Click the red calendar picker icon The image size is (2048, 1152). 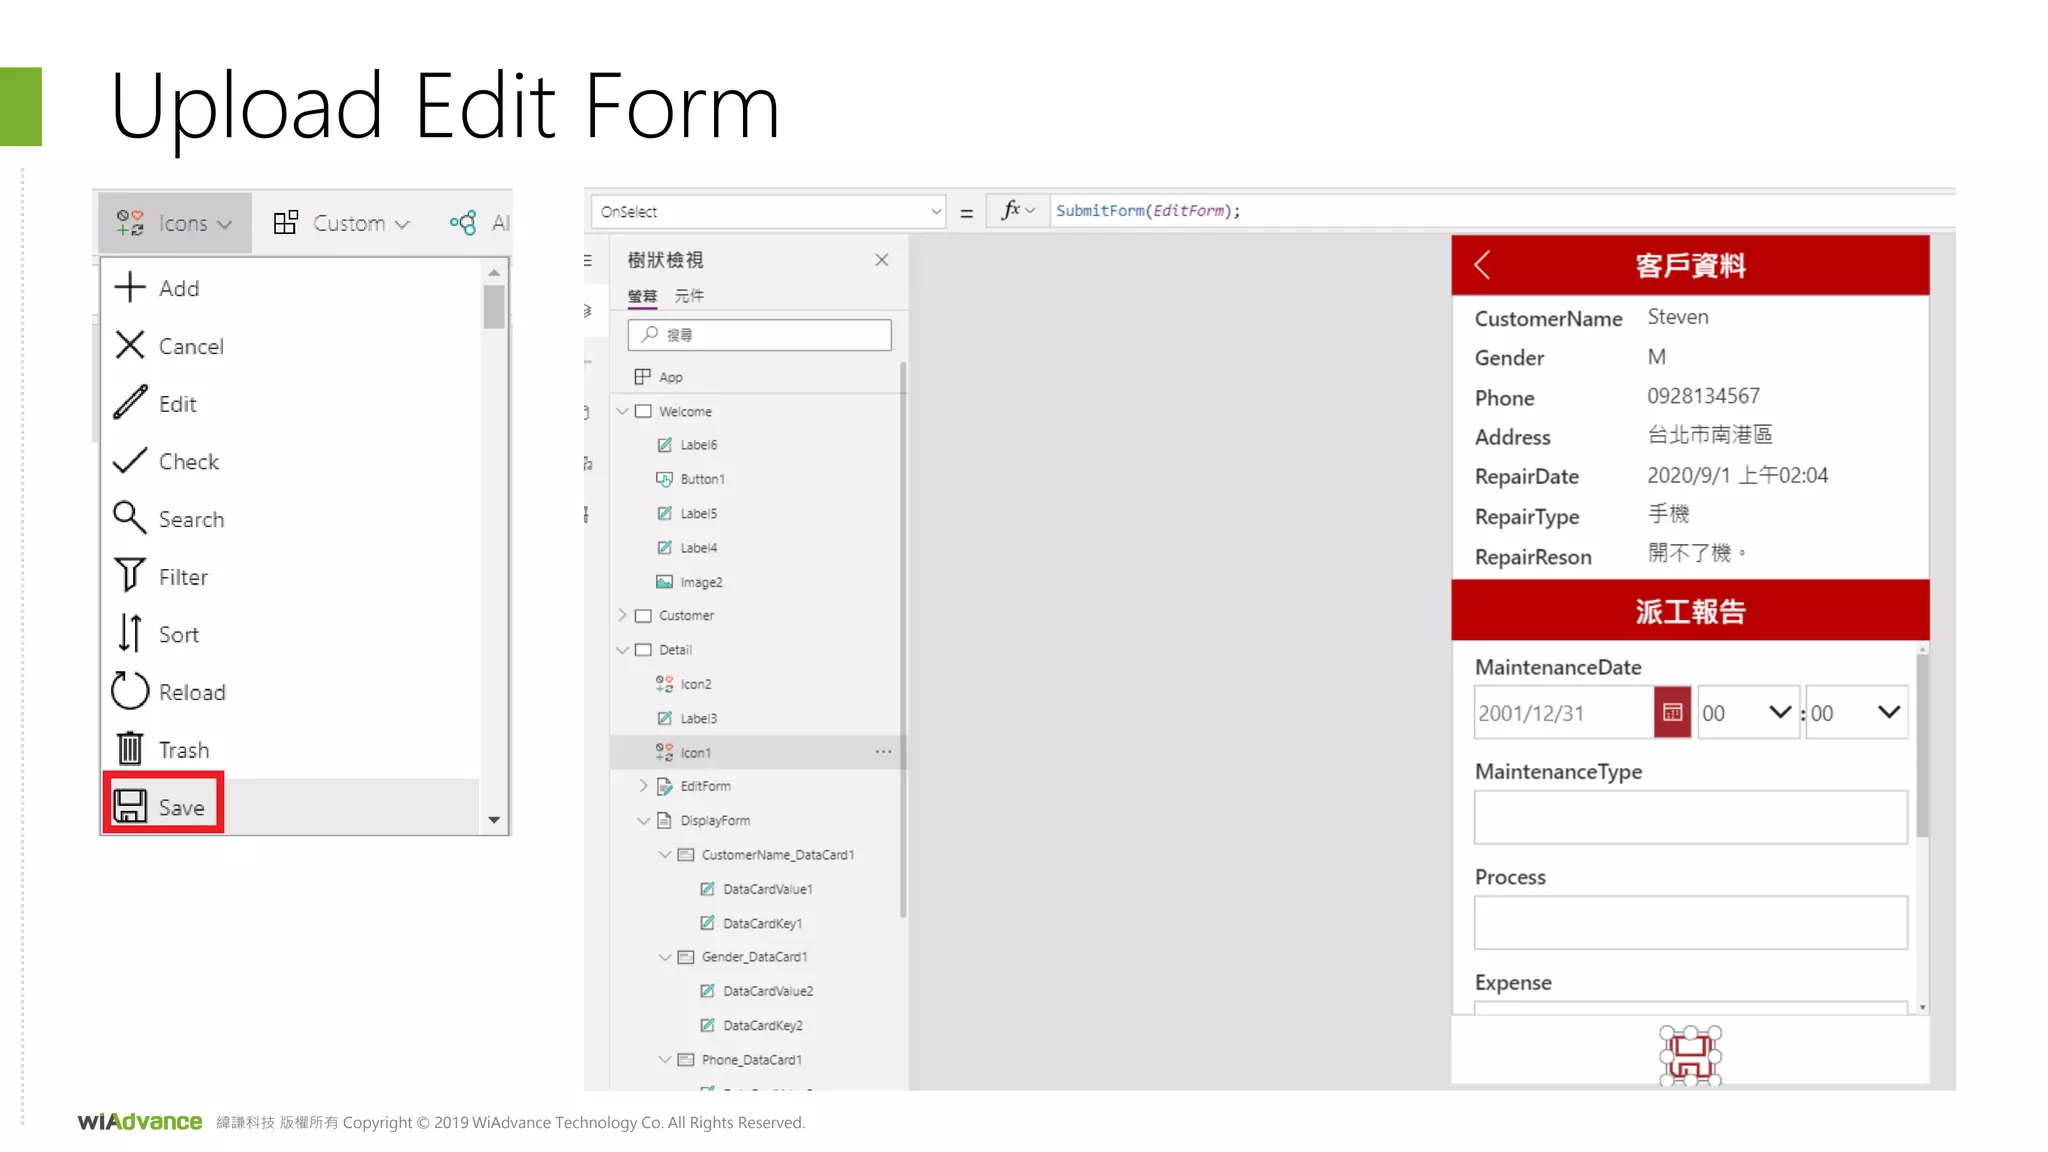[1672, 712]
